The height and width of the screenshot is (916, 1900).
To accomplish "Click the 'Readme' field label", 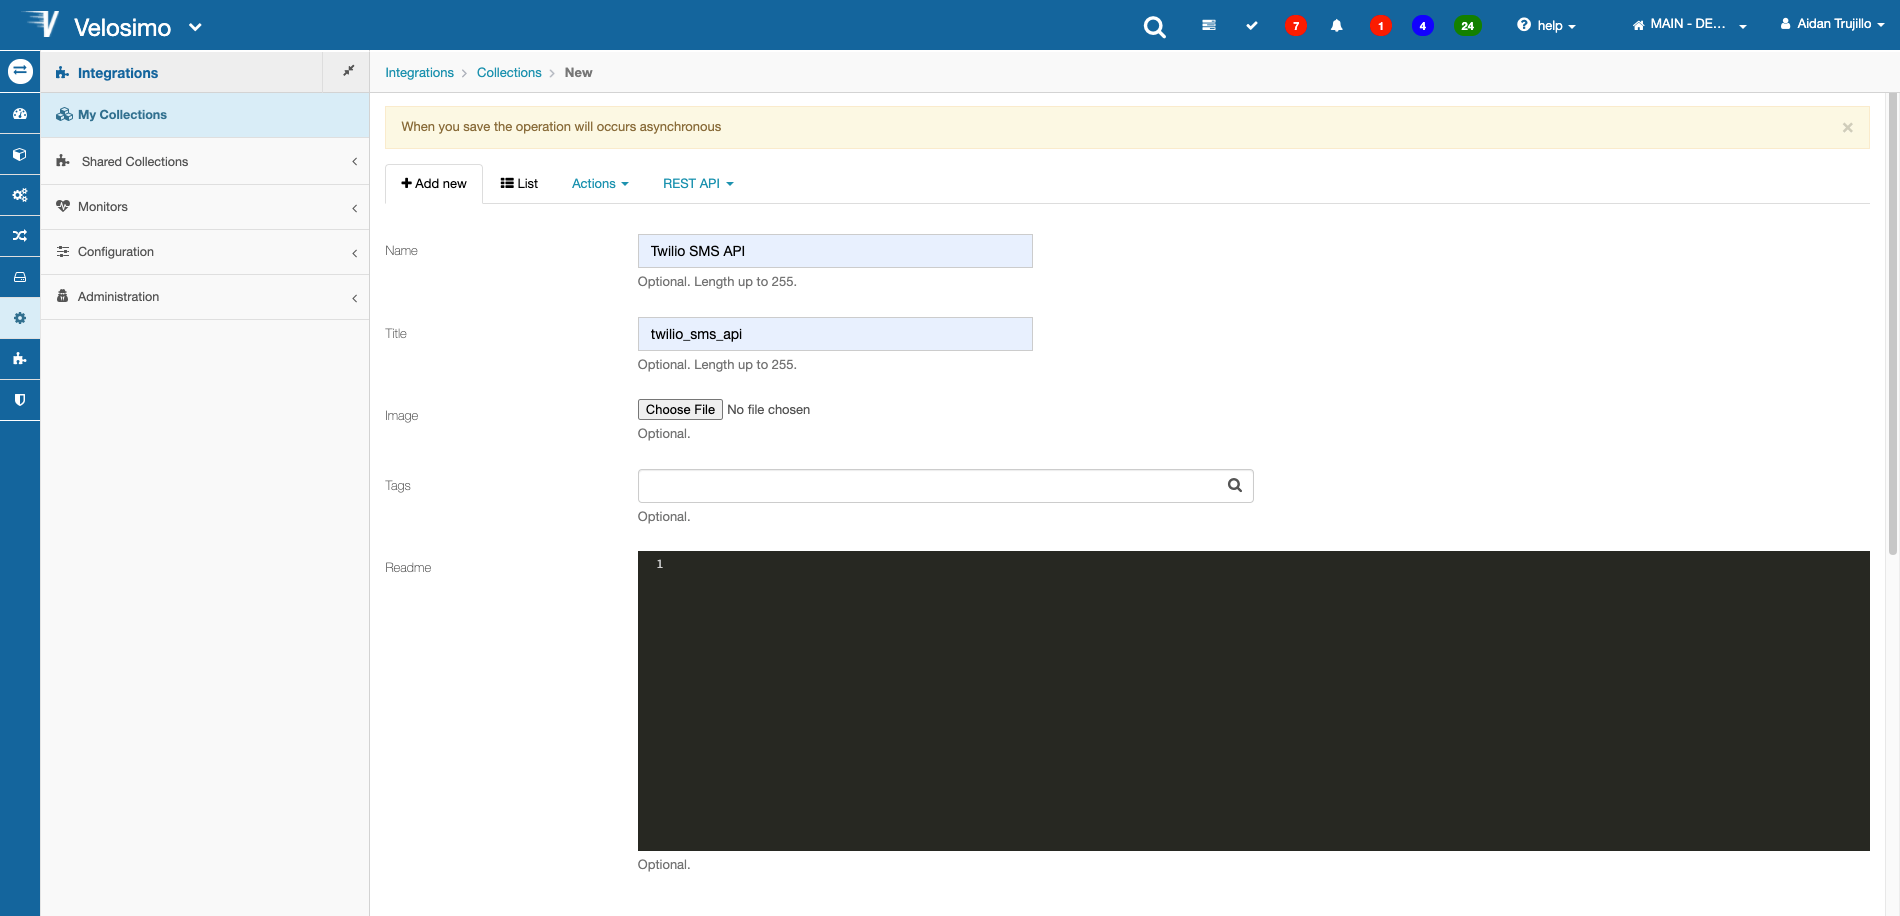I will point(408,568).
